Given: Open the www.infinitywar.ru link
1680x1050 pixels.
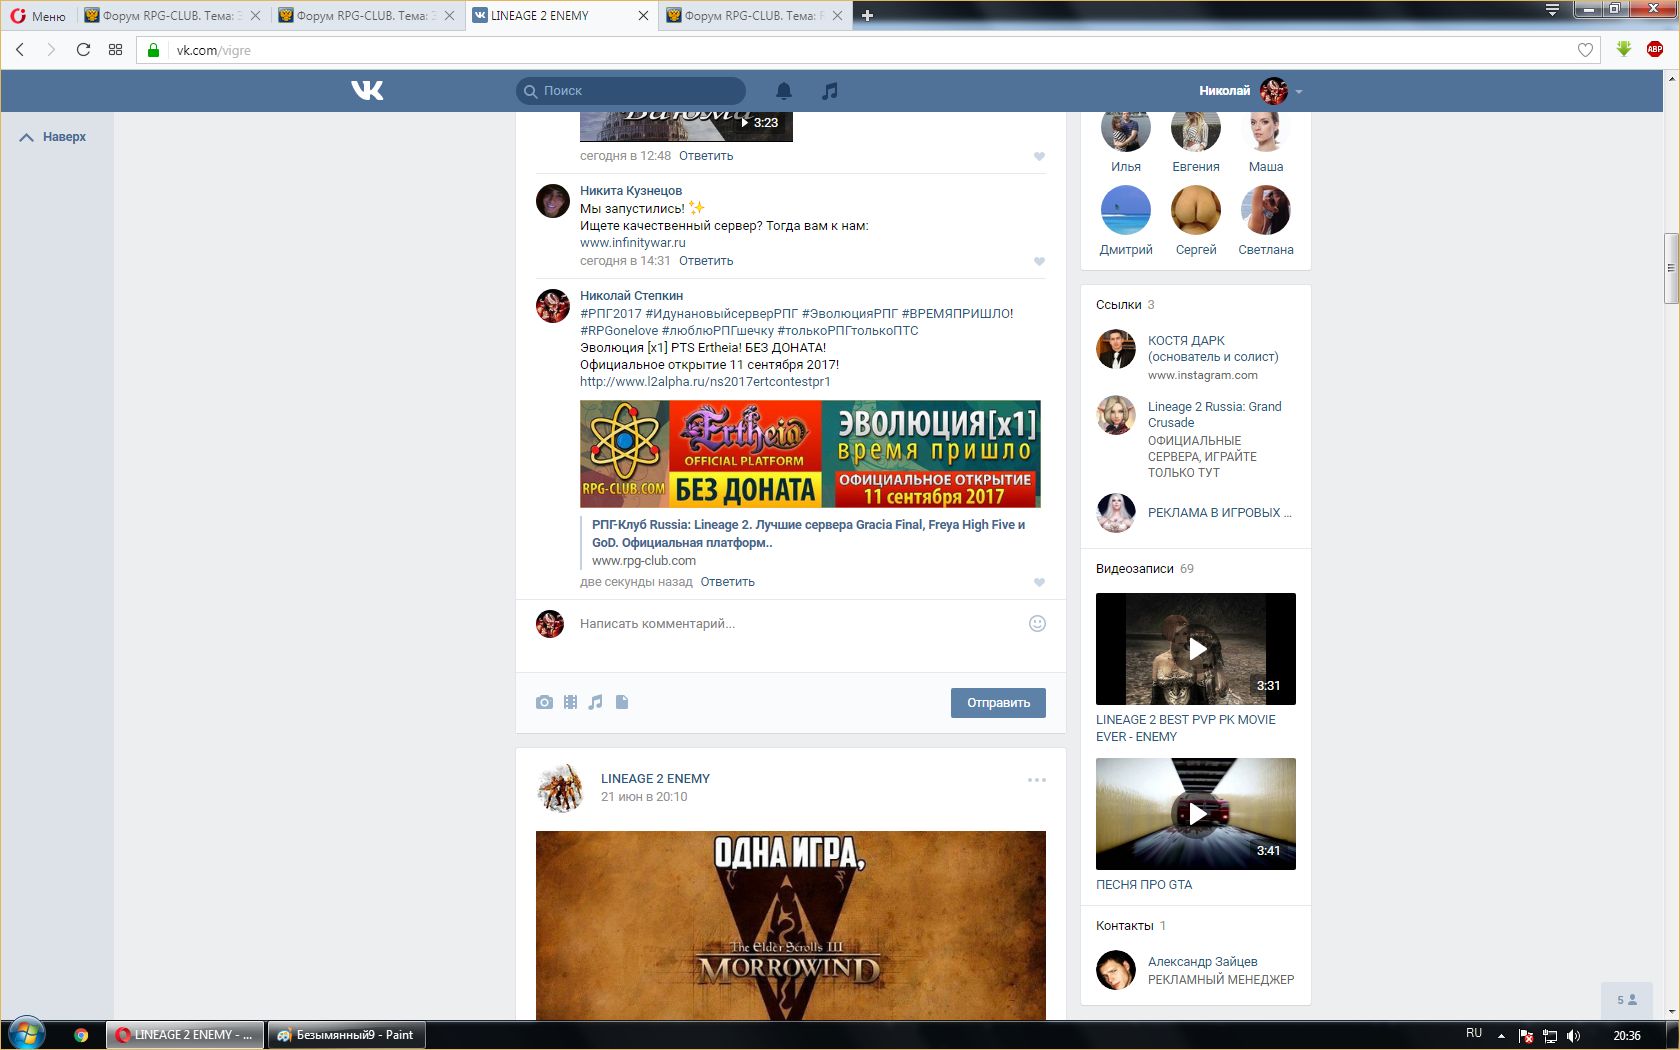Looking at the screenshot, I should 633,243.
